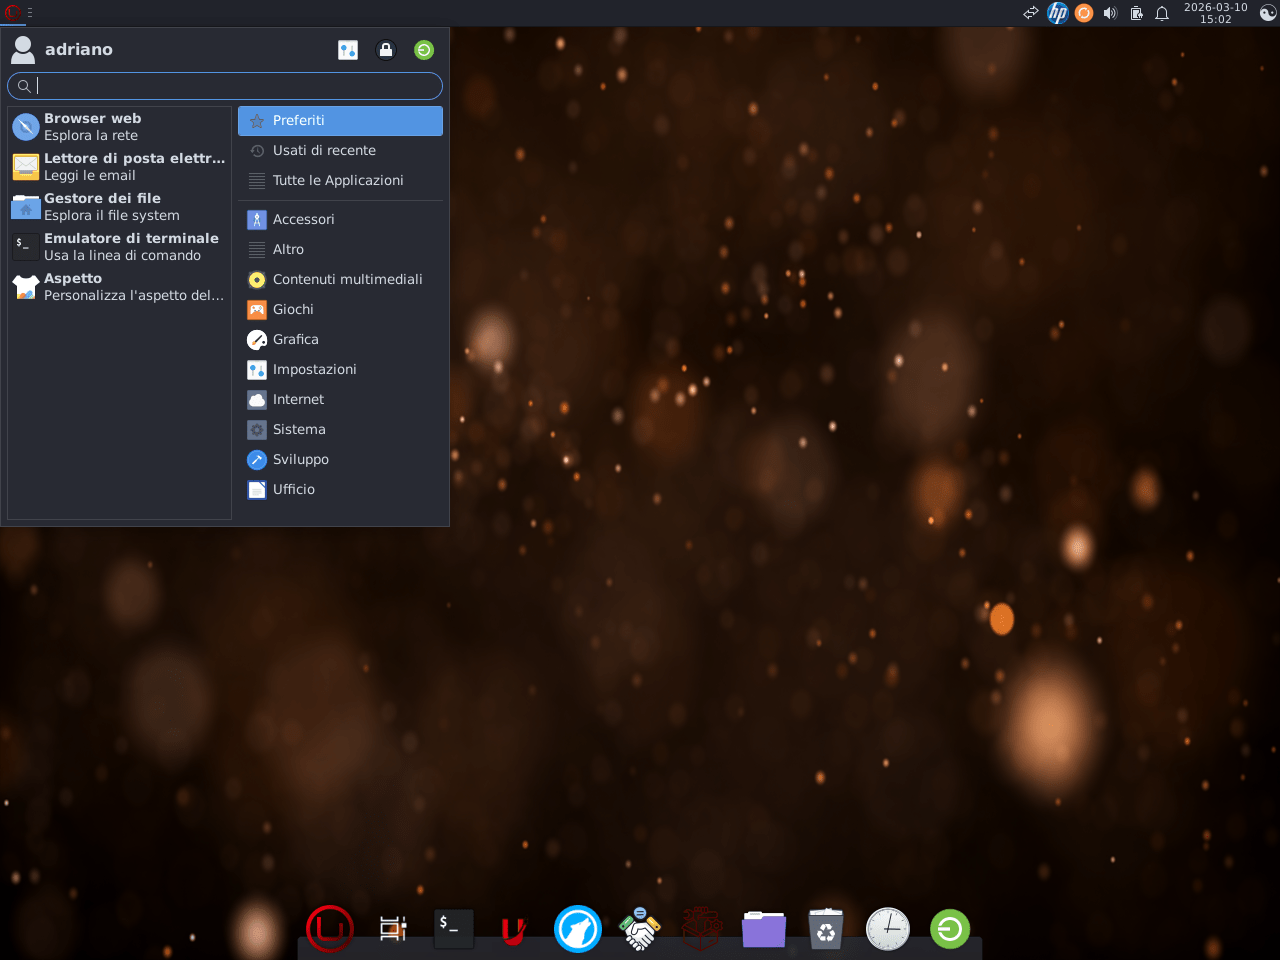Click the application search field

click(x=230, y=86)
